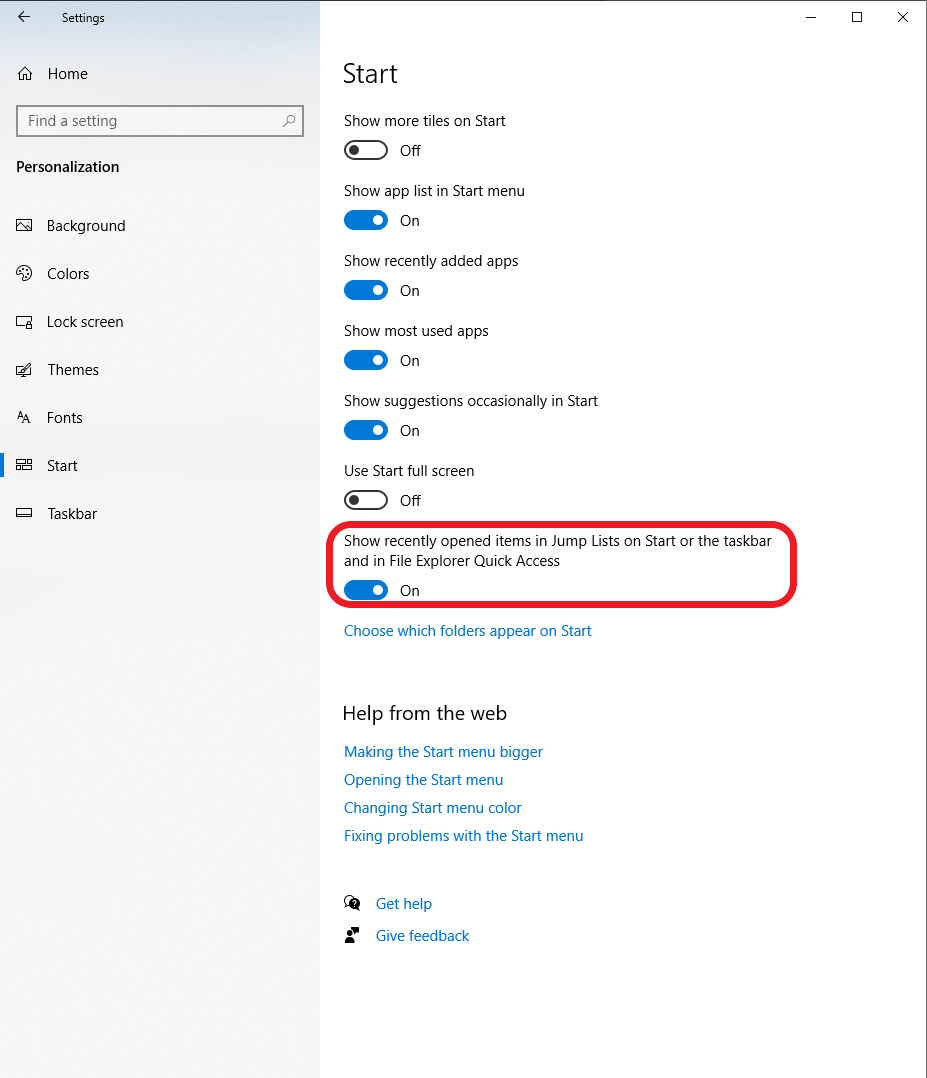Disable Show recently added apps toggle

[366, 290]
